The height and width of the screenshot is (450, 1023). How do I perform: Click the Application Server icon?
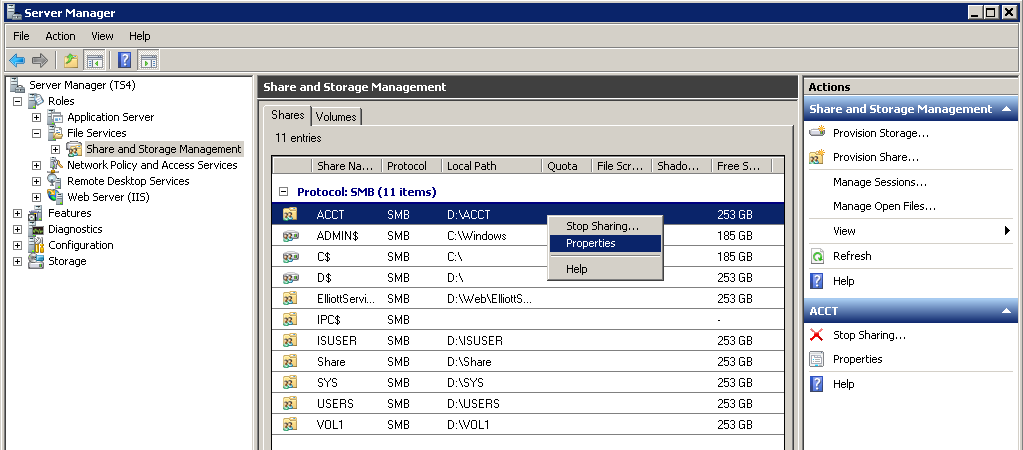coord(55,117)
